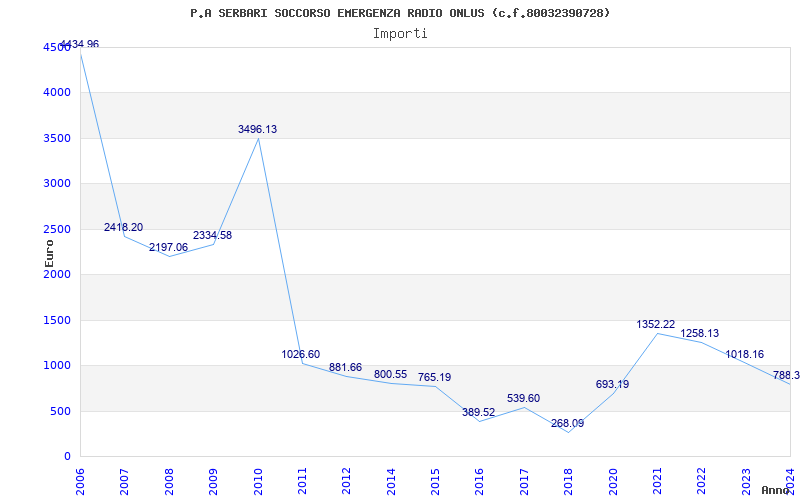Viewport: 800px width, 500px height.
Task: Click the 2015 year label
Action: (x=435, y=481)
